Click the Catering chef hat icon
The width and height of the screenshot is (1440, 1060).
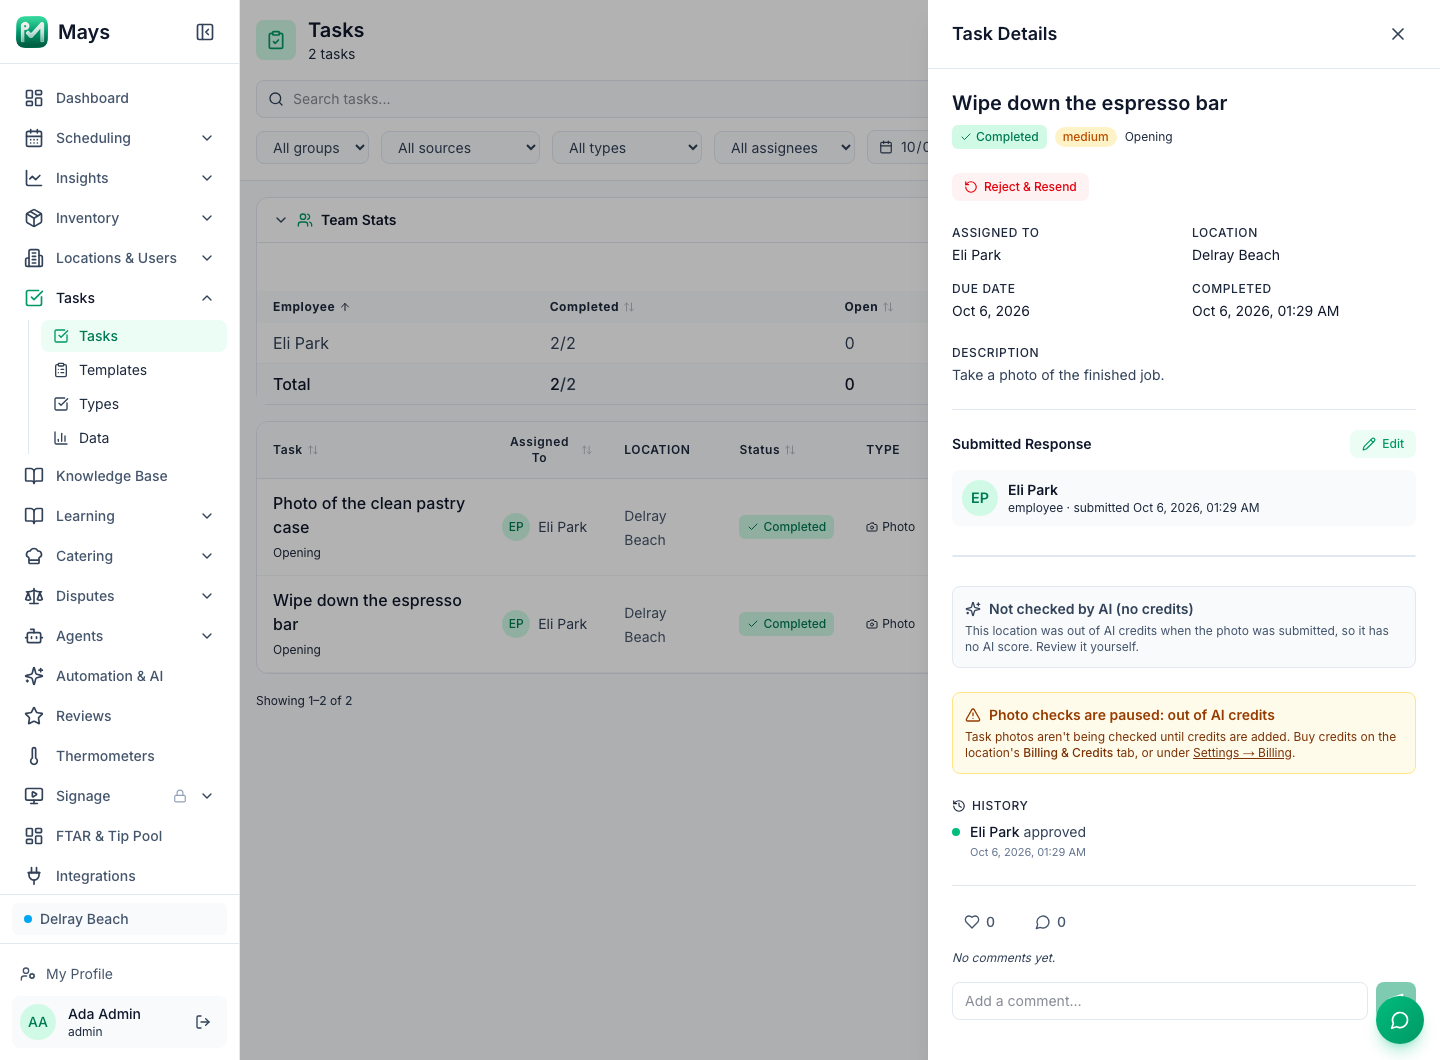coord(34,556)
